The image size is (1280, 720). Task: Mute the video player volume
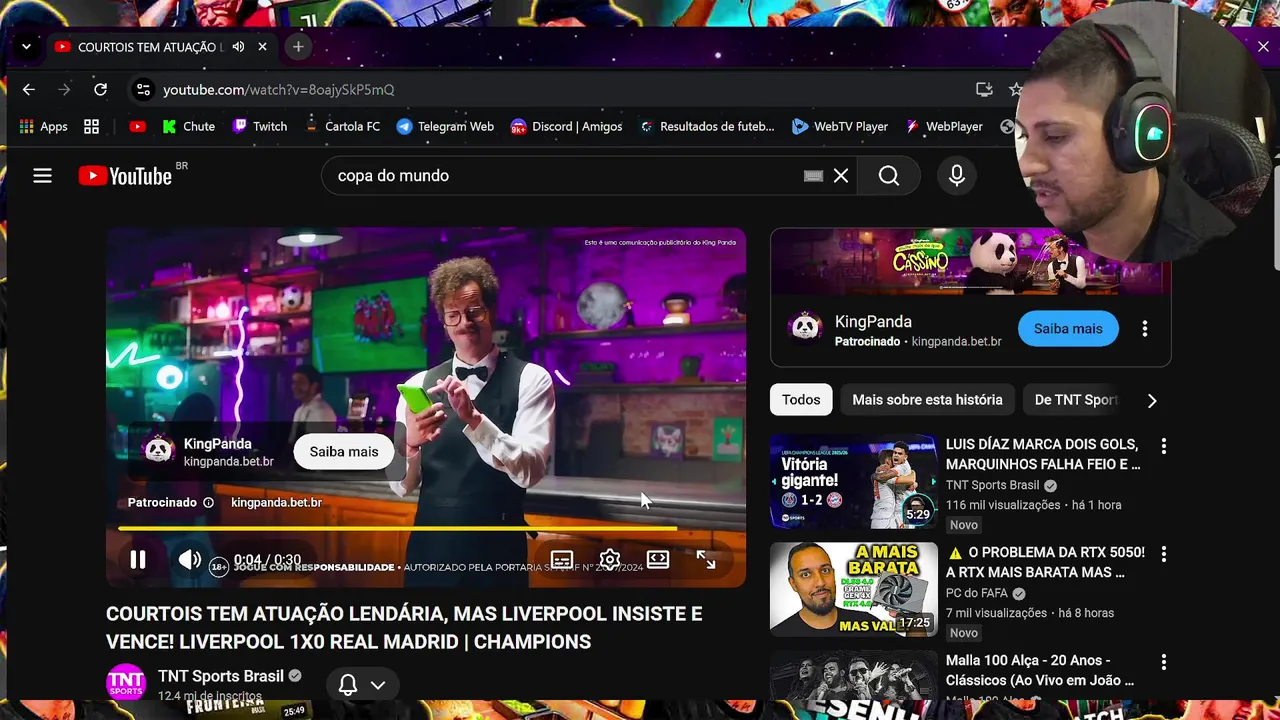coord(189,560)
